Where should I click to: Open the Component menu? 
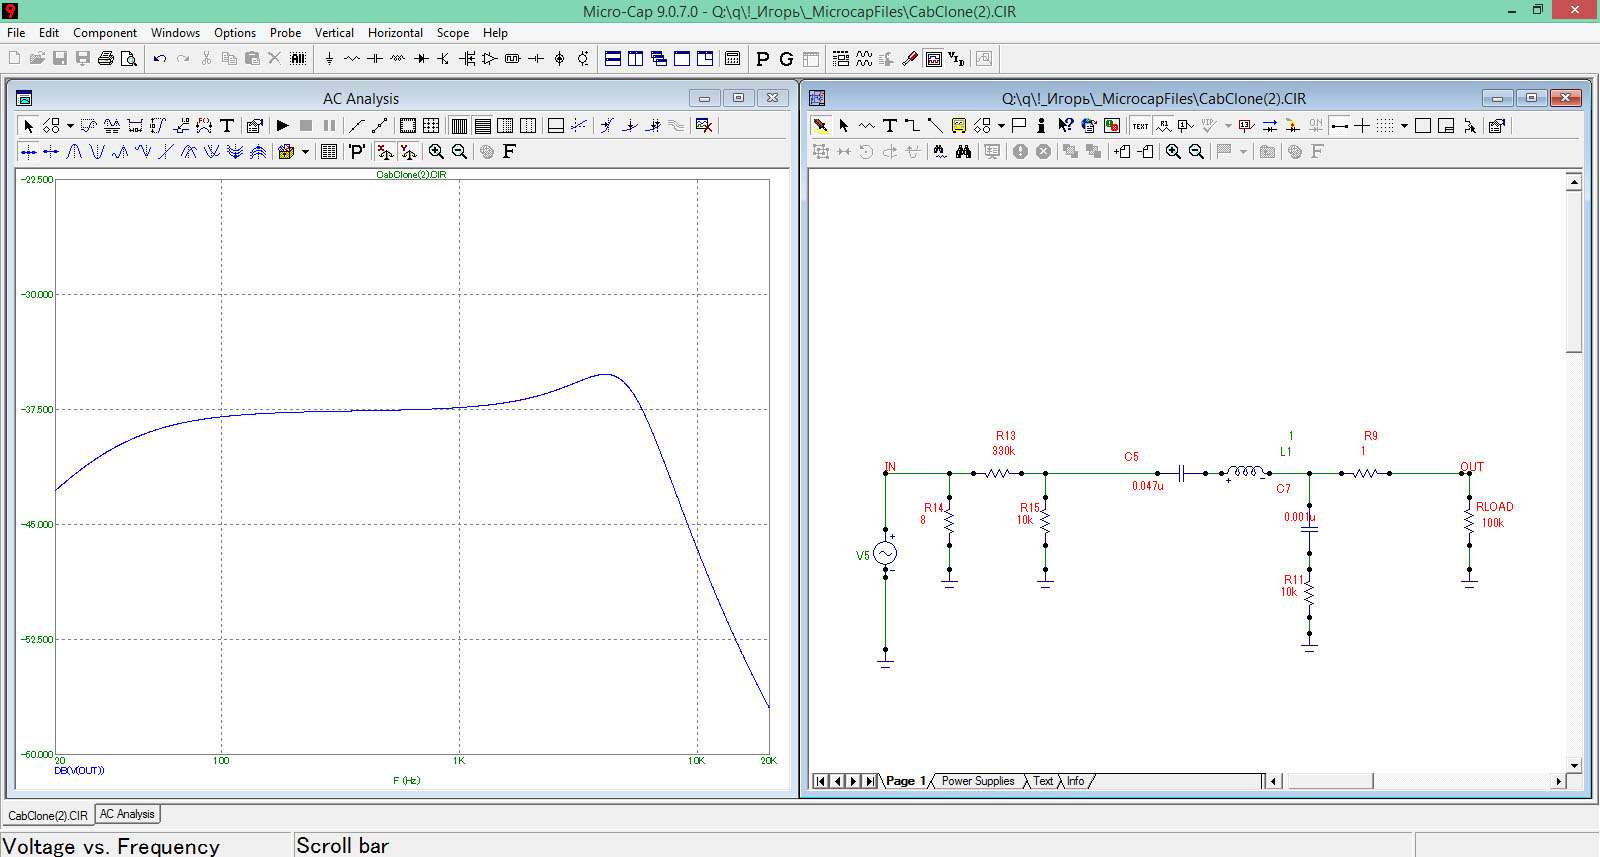point(104,33)
